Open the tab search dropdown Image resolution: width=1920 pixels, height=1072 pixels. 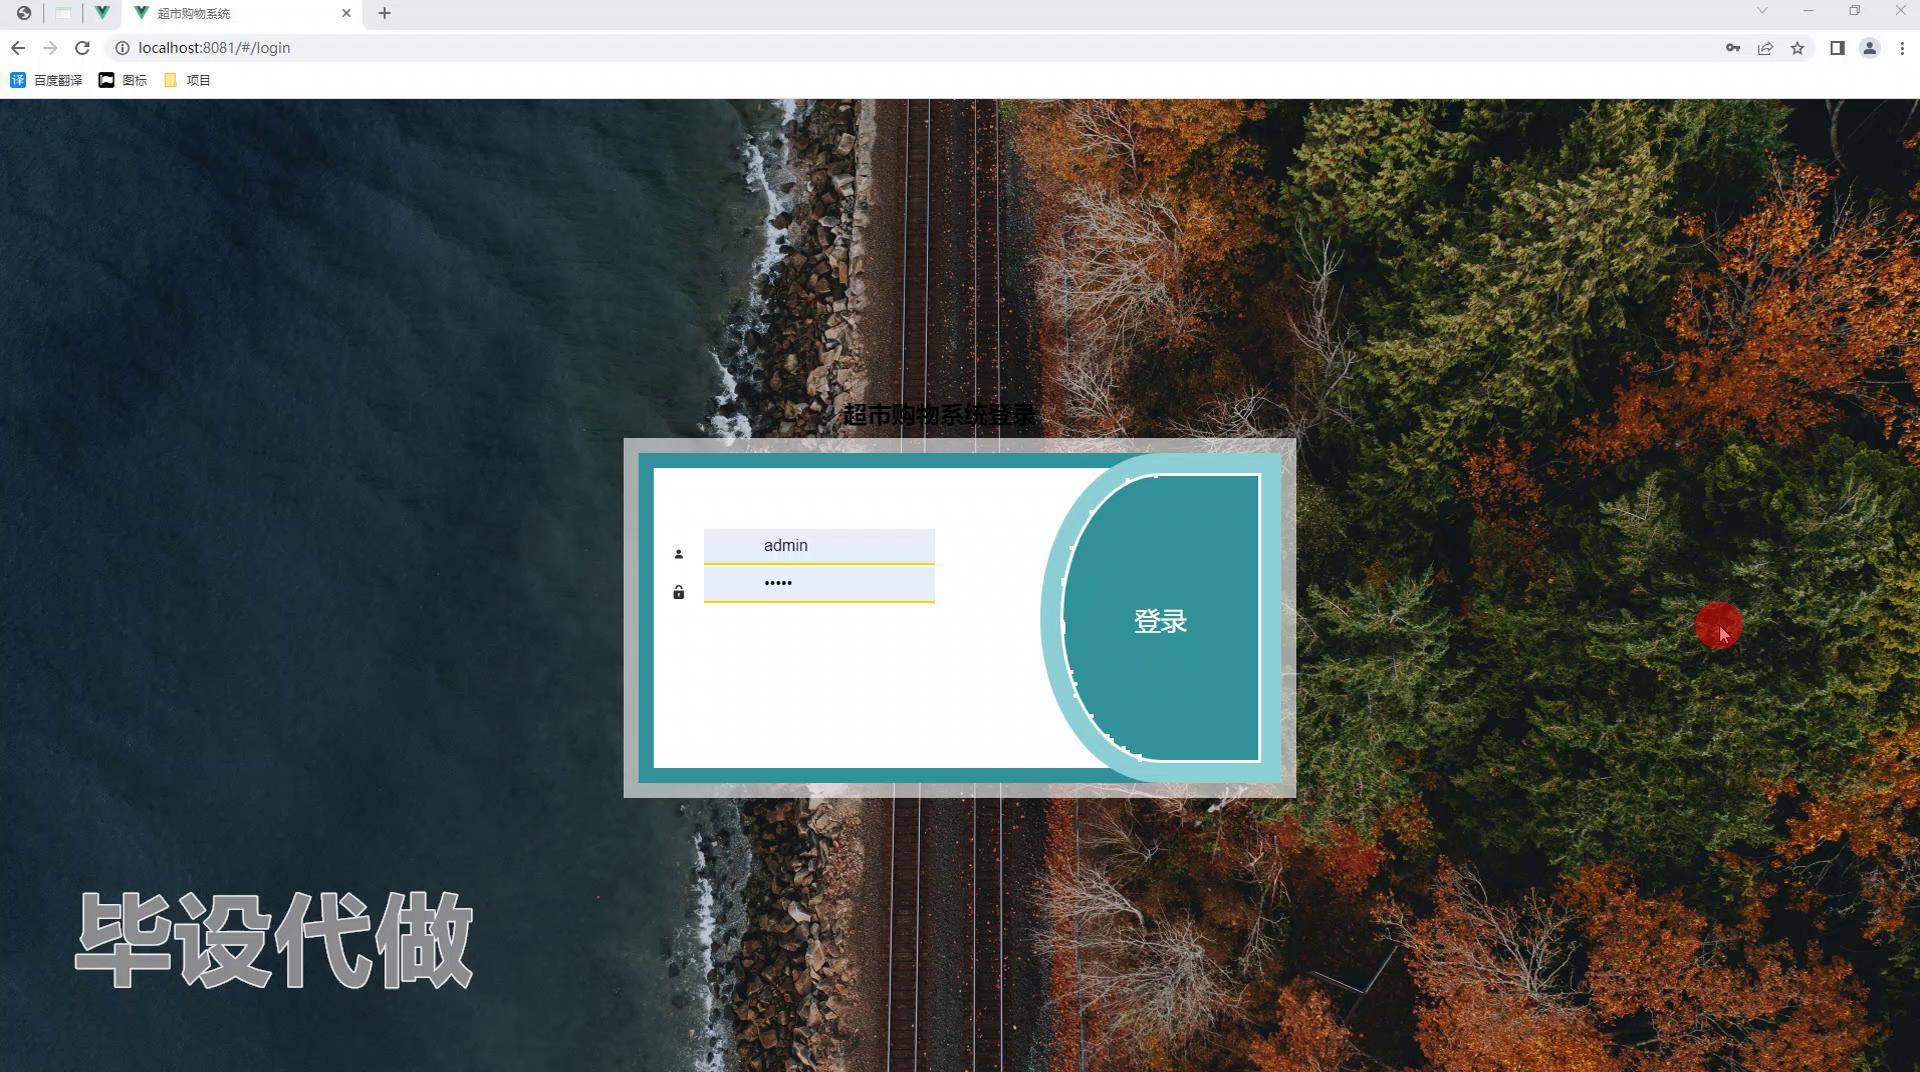[x=1762, y=11]
